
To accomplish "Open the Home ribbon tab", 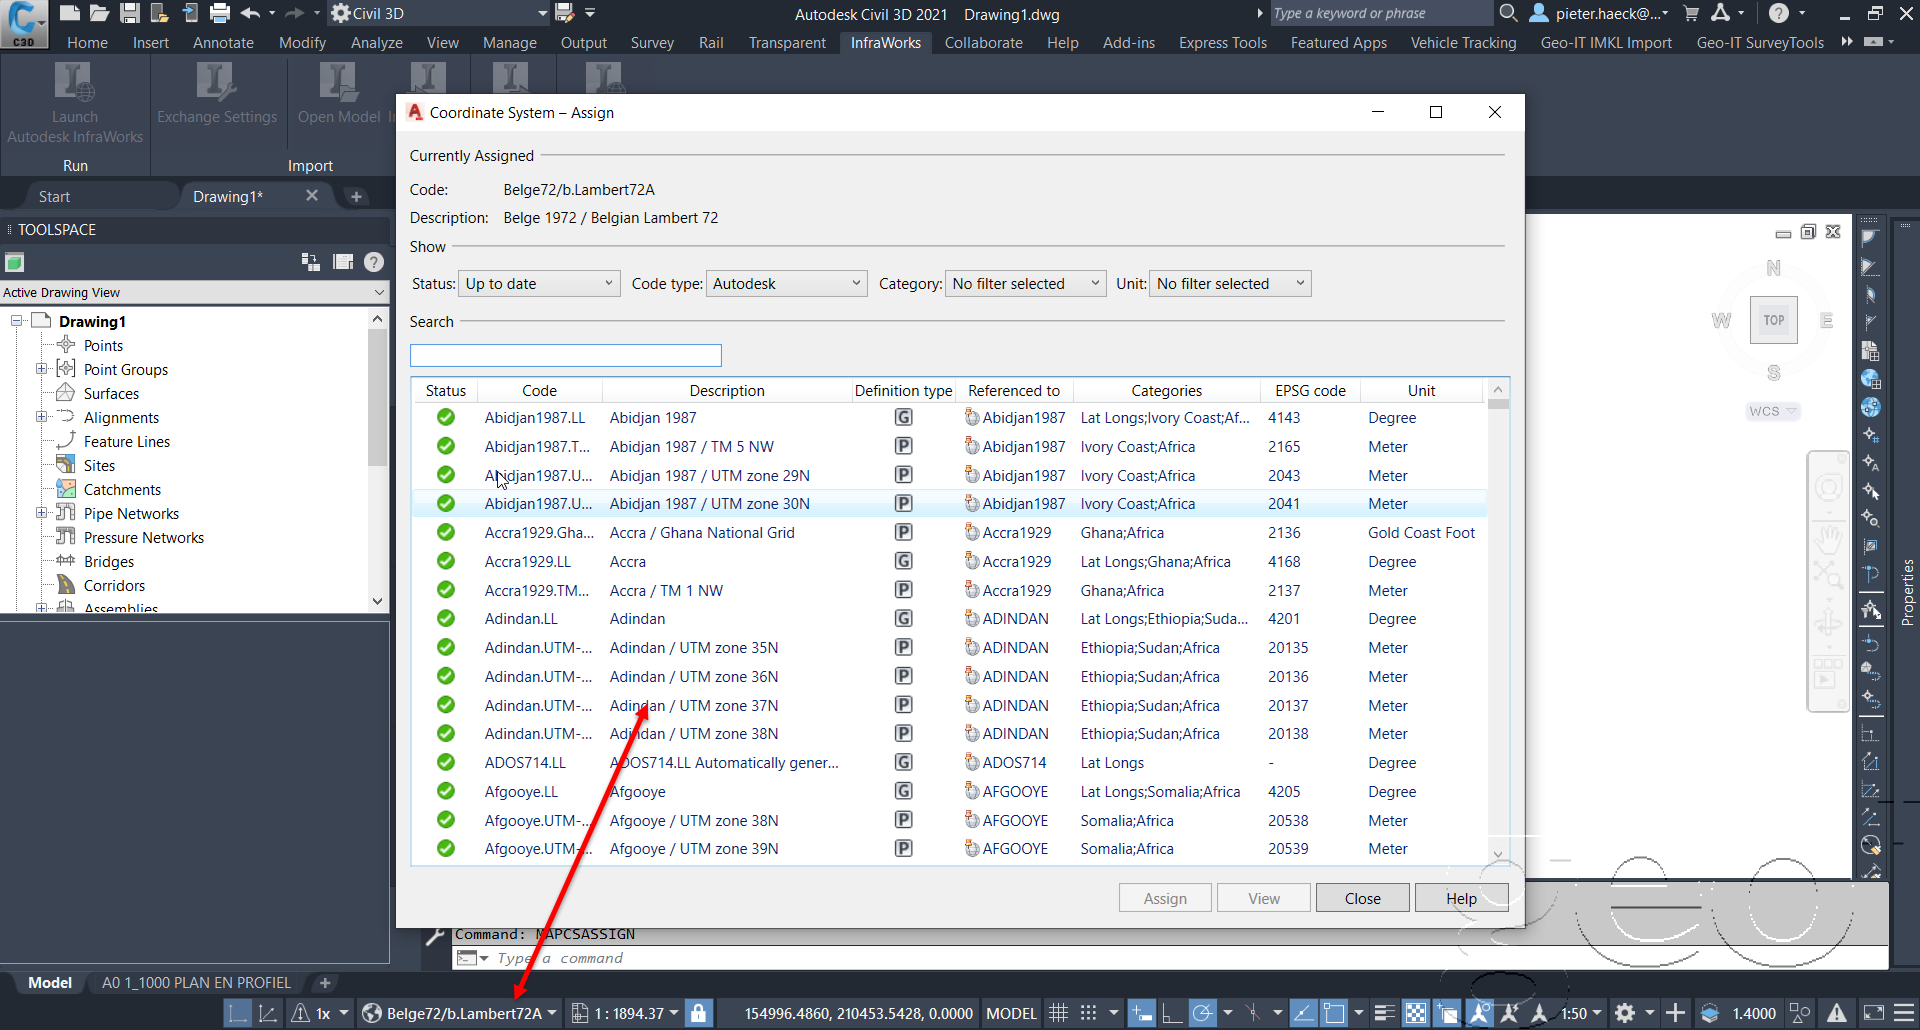I will click(87, 43).
